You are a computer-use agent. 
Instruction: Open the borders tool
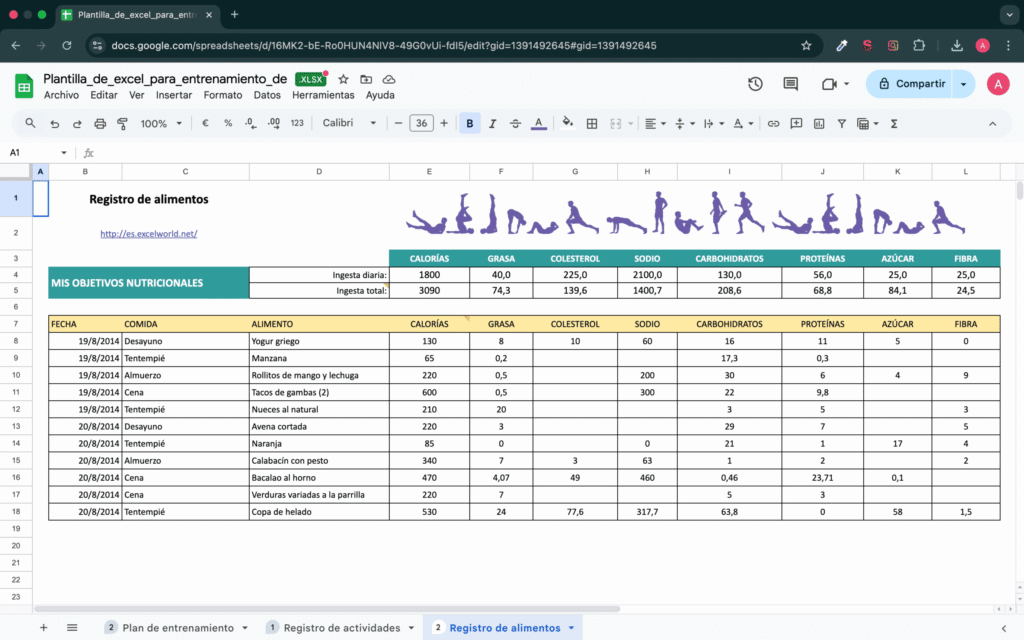point(593,123)
